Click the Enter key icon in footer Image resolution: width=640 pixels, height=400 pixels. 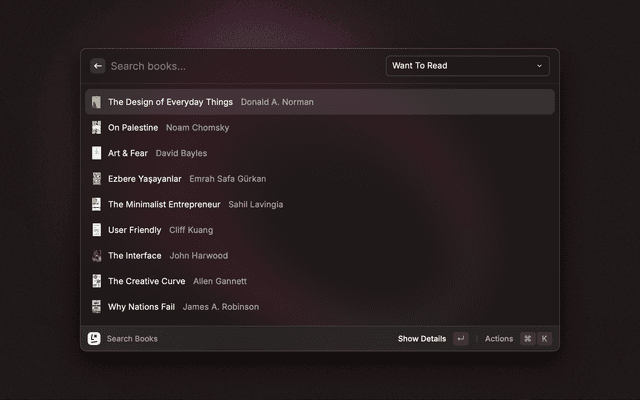point(460,339)
